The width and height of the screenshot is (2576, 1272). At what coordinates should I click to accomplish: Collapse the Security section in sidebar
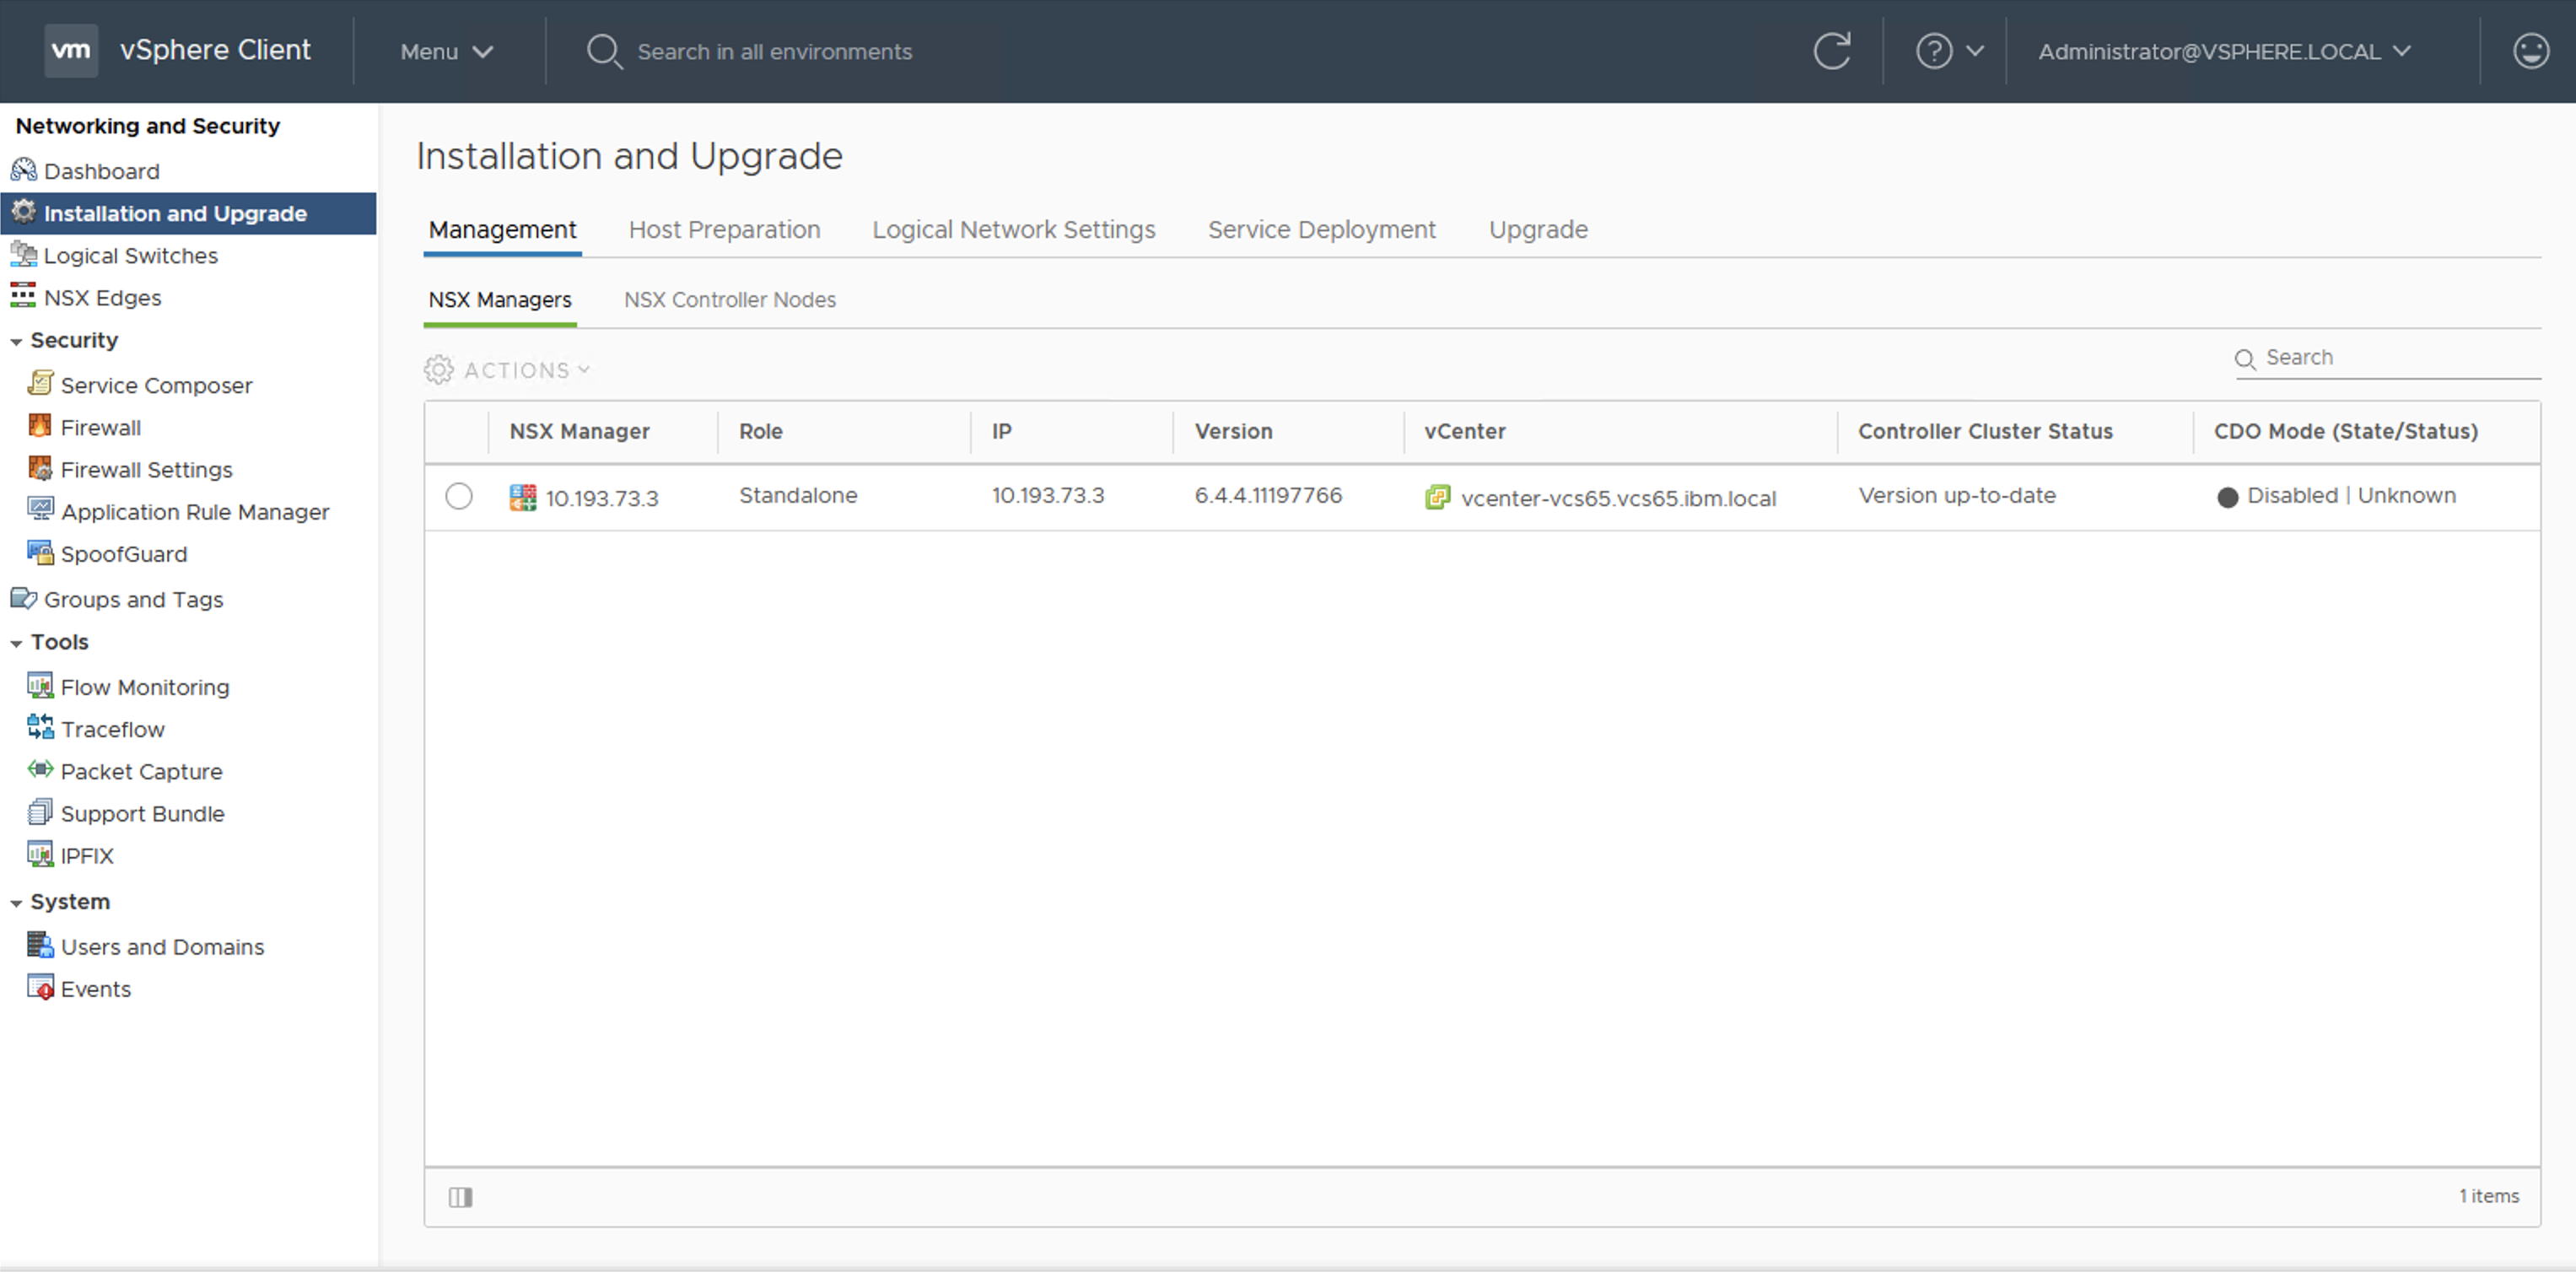tap(16, 341)
